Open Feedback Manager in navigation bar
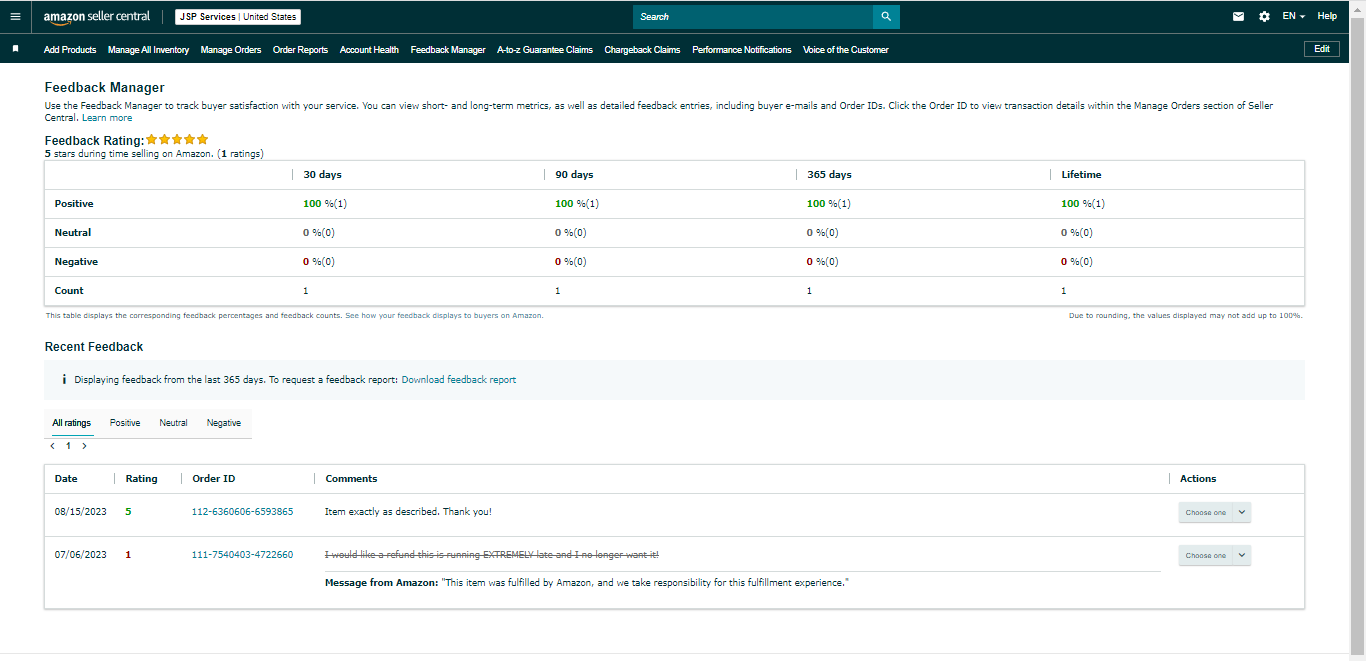1366x661 pixels. (448, 49)
